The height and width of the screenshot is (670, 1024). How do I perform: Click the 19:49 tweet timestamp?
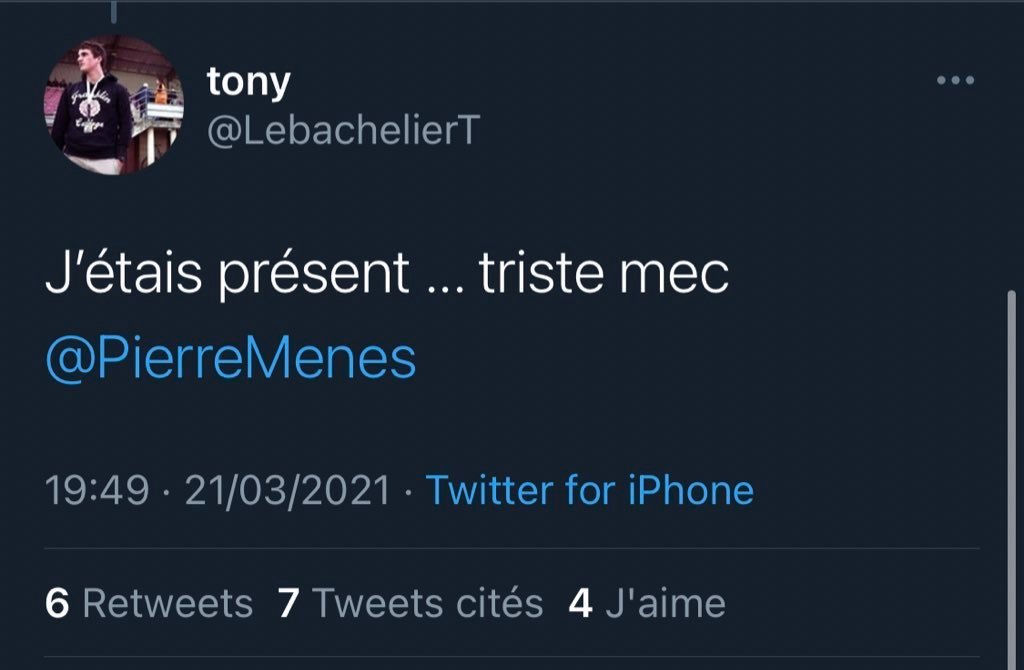97,491
